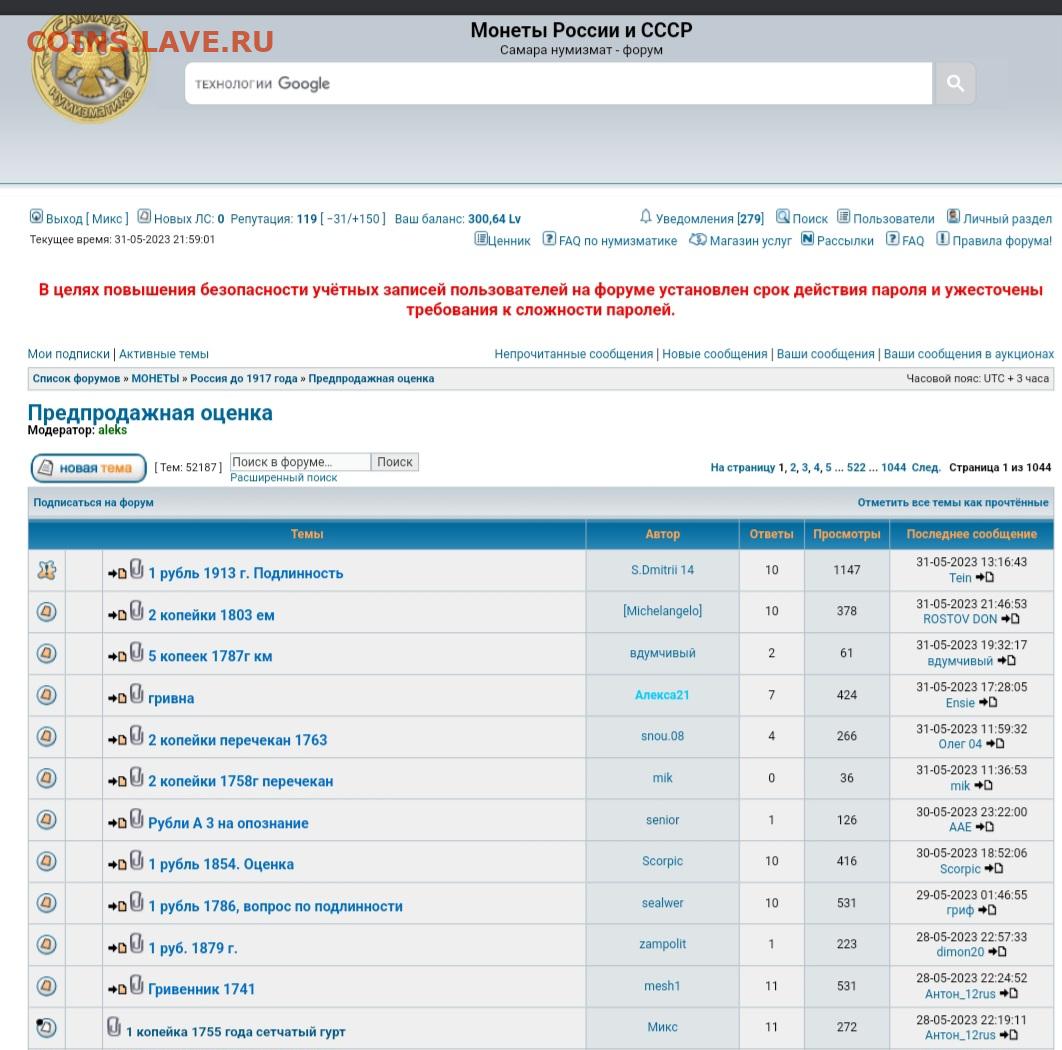Open topic Рубли А 3 на опознание
Screen dimensions: 1062x1050
point(228,823)
